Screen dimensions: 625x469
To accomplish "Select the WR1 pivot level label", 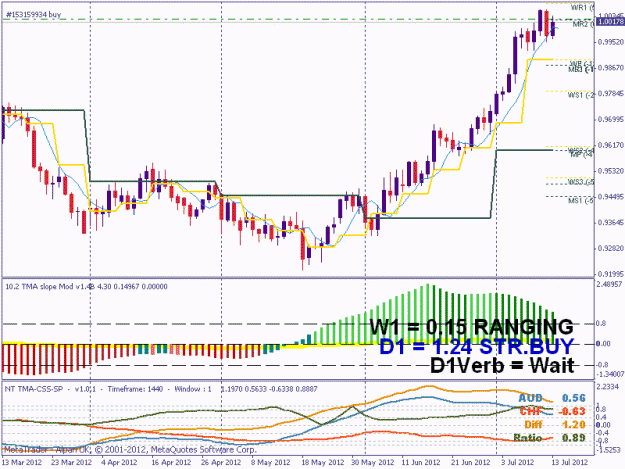I will (x=582, y=8).
